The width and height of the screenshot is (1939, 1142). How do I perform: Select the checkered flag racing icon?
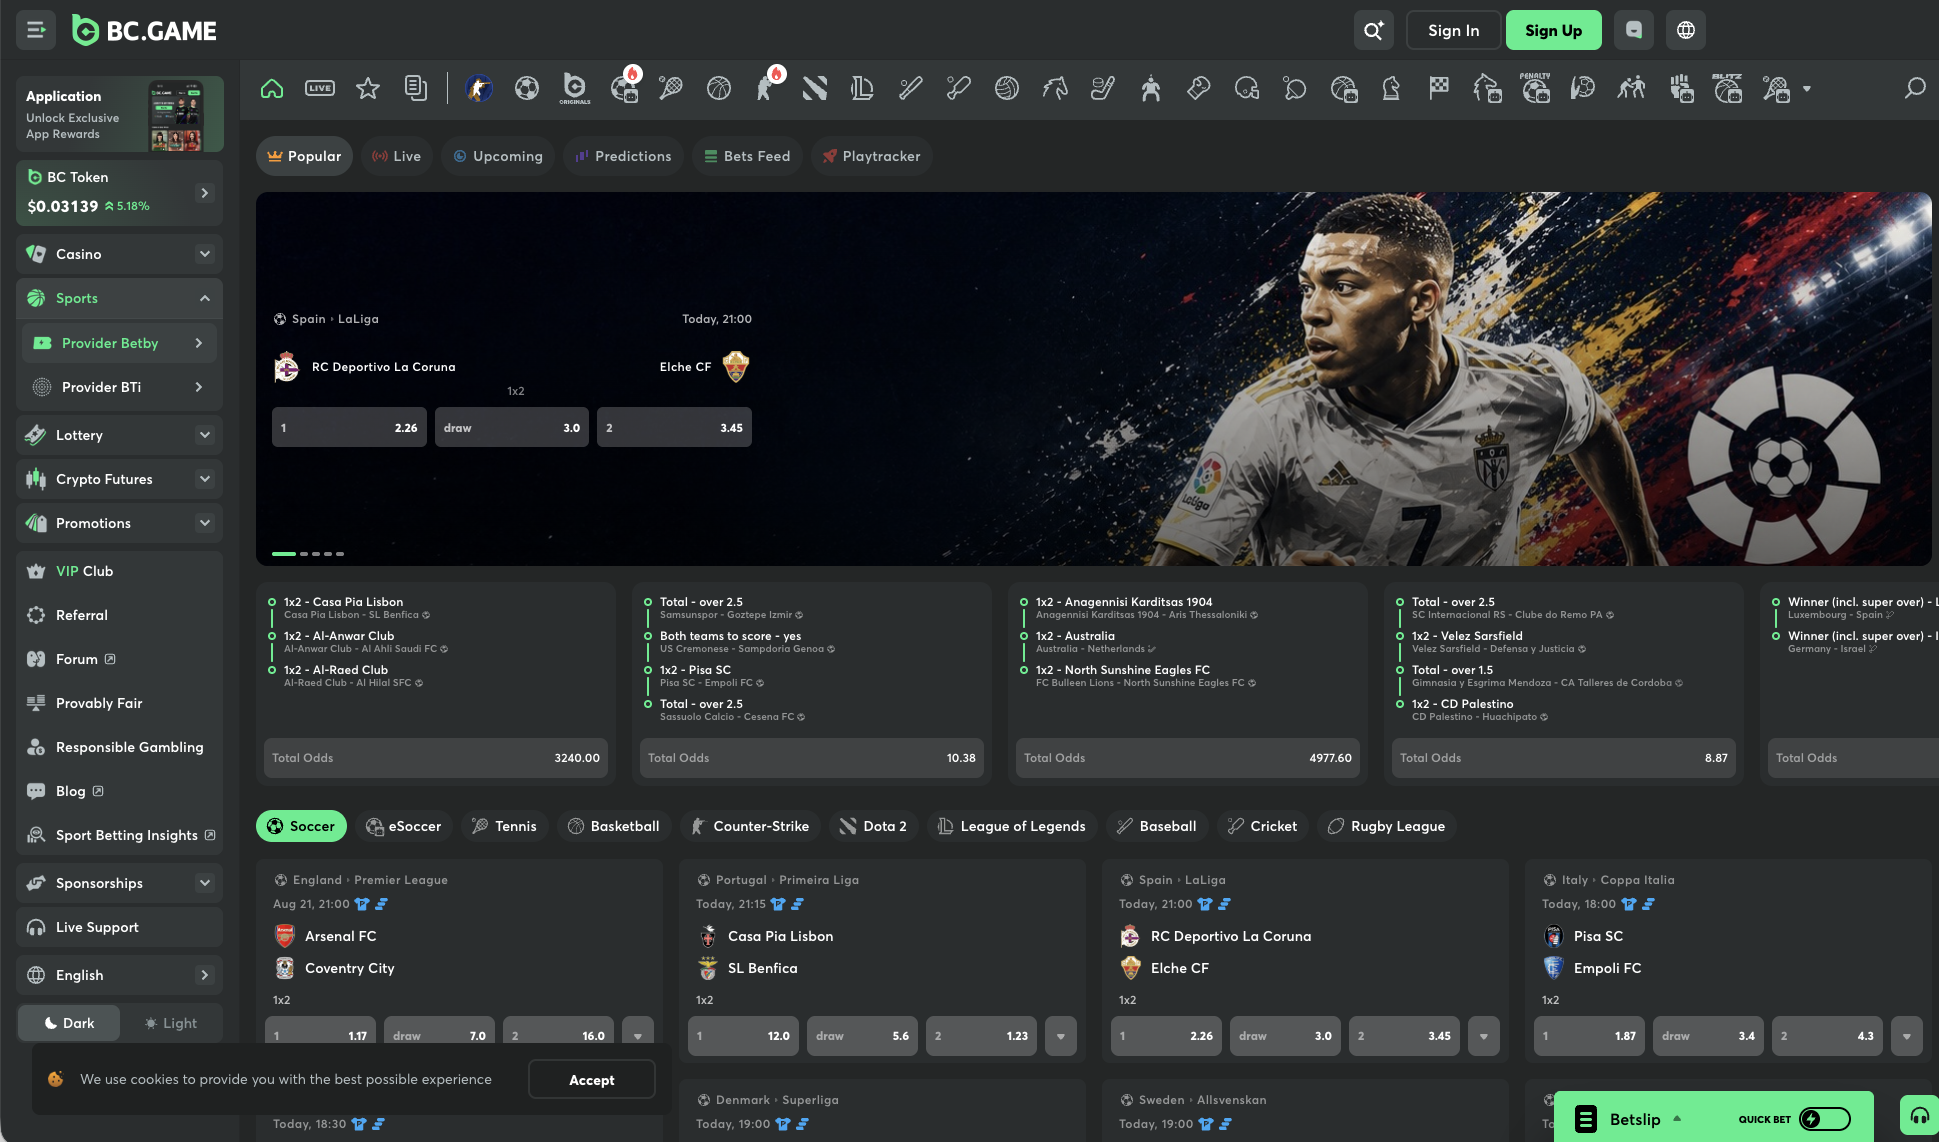1439,88
